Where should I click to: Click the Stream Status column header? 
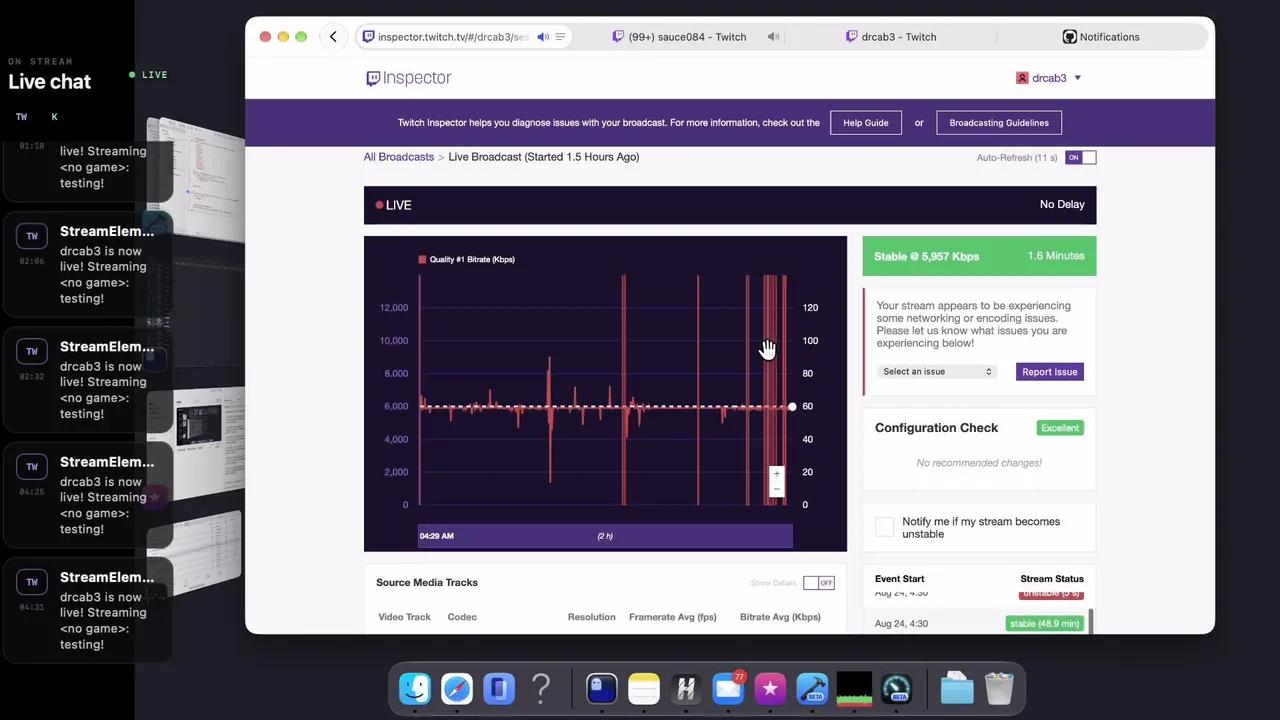pos(1052,579)
